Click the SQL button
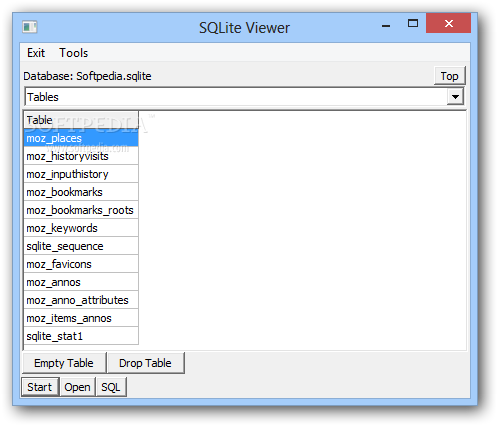 [x=111, y=387]
